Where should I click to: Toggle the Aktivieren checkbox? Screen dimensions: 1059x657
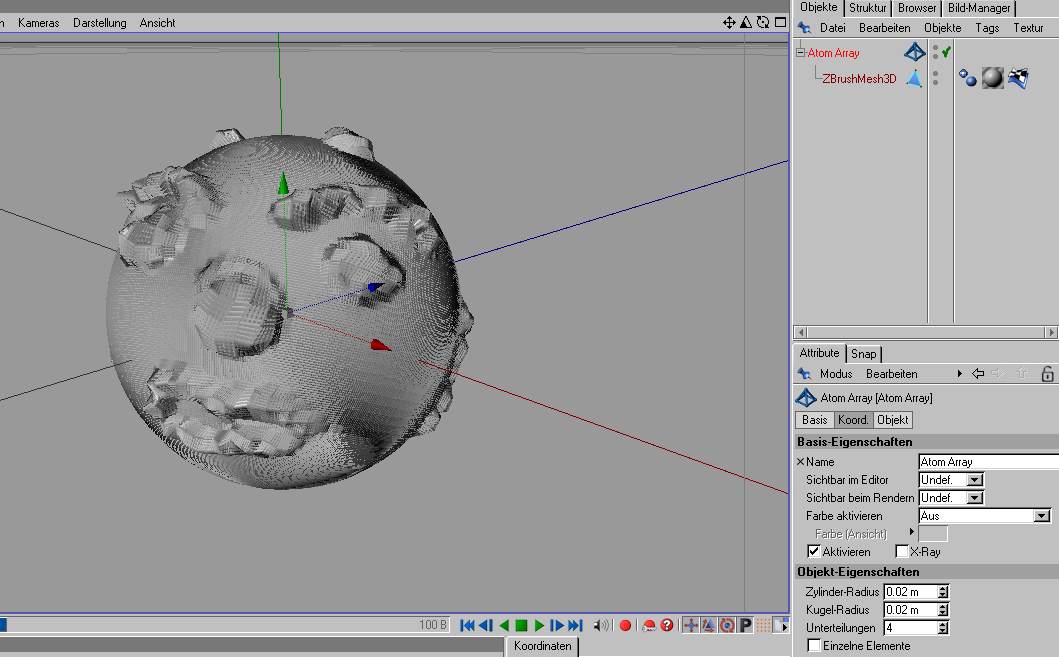[814, 552]
